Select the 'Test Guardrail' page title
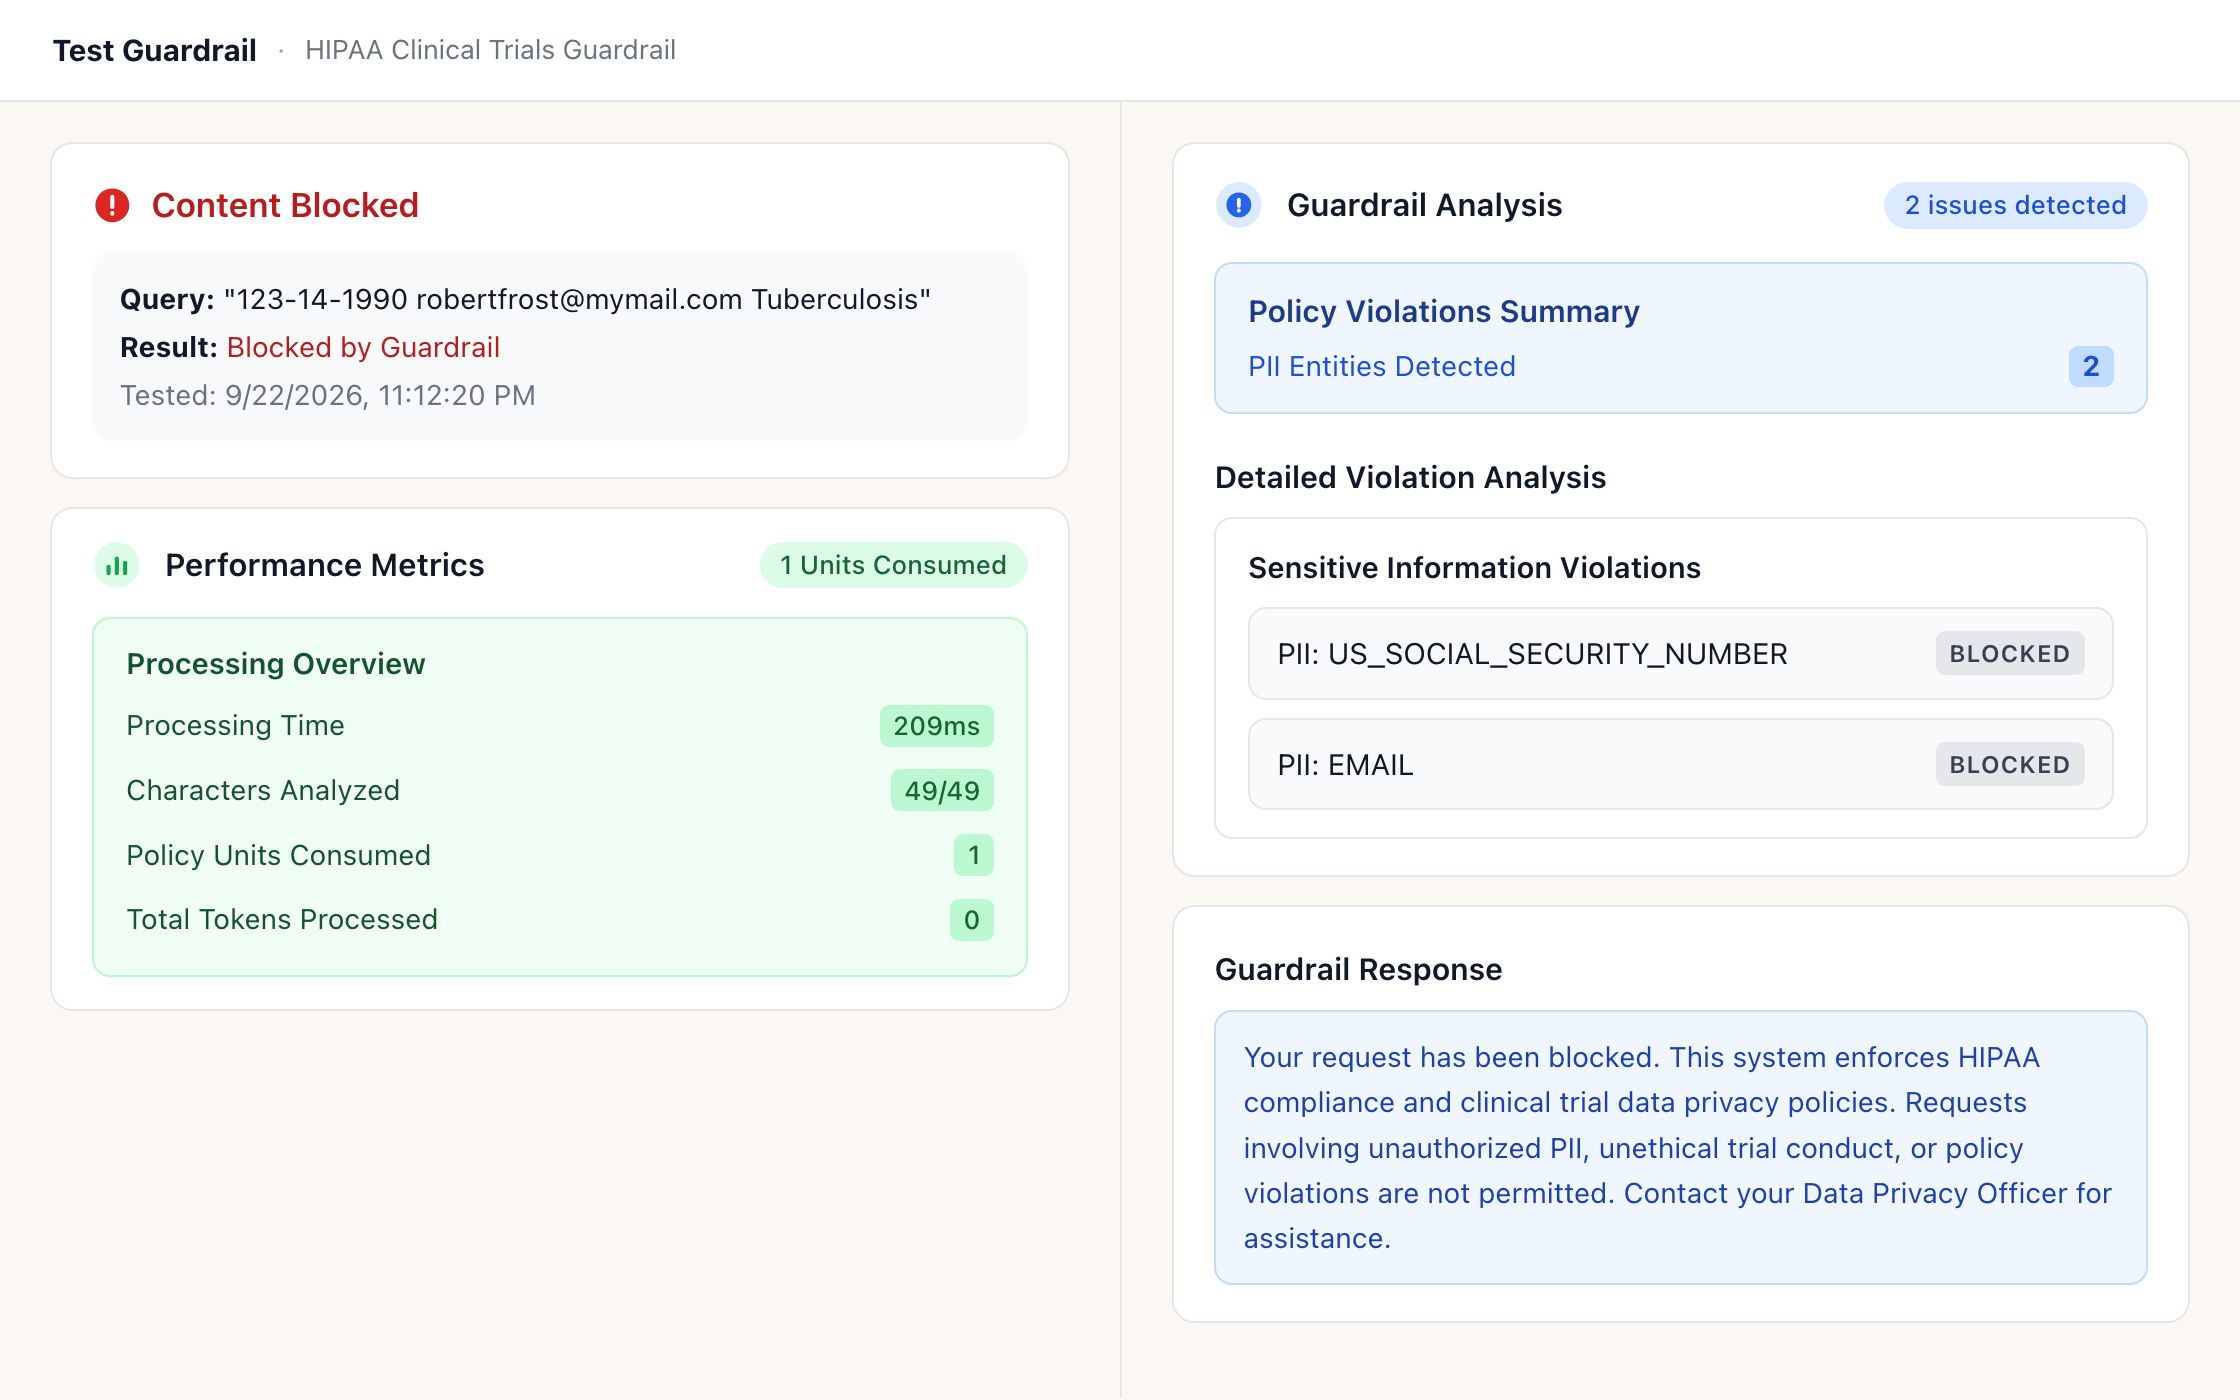 tap(155, 50)
